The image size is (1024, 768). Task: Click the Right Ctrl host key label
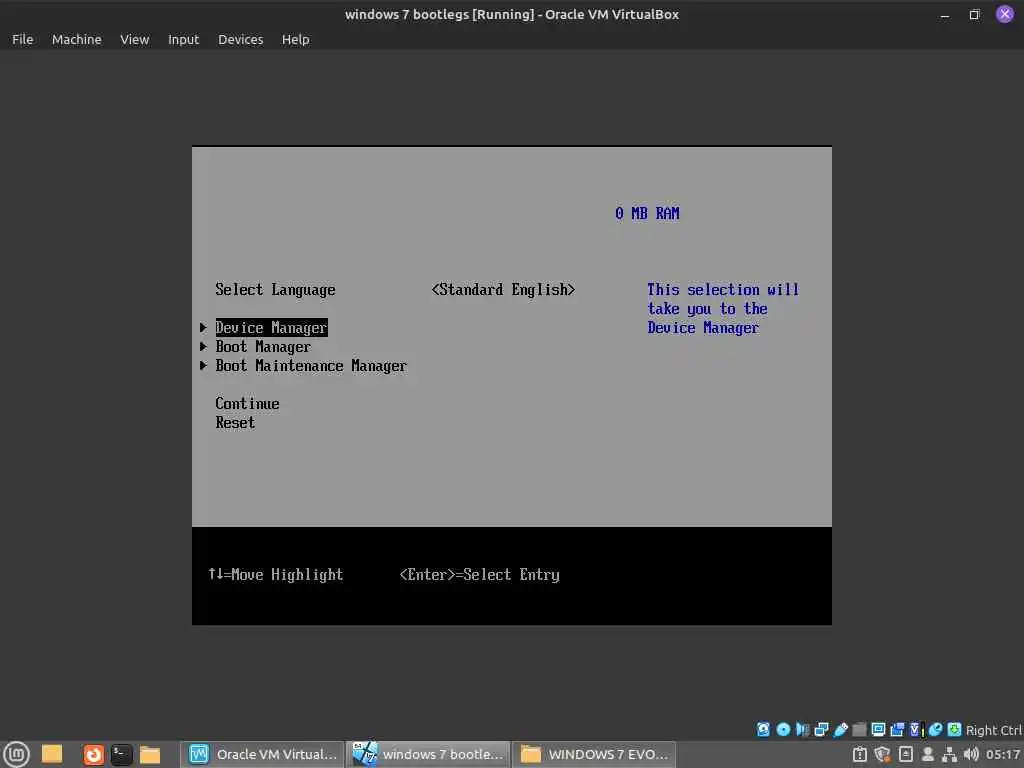(993, 730)
